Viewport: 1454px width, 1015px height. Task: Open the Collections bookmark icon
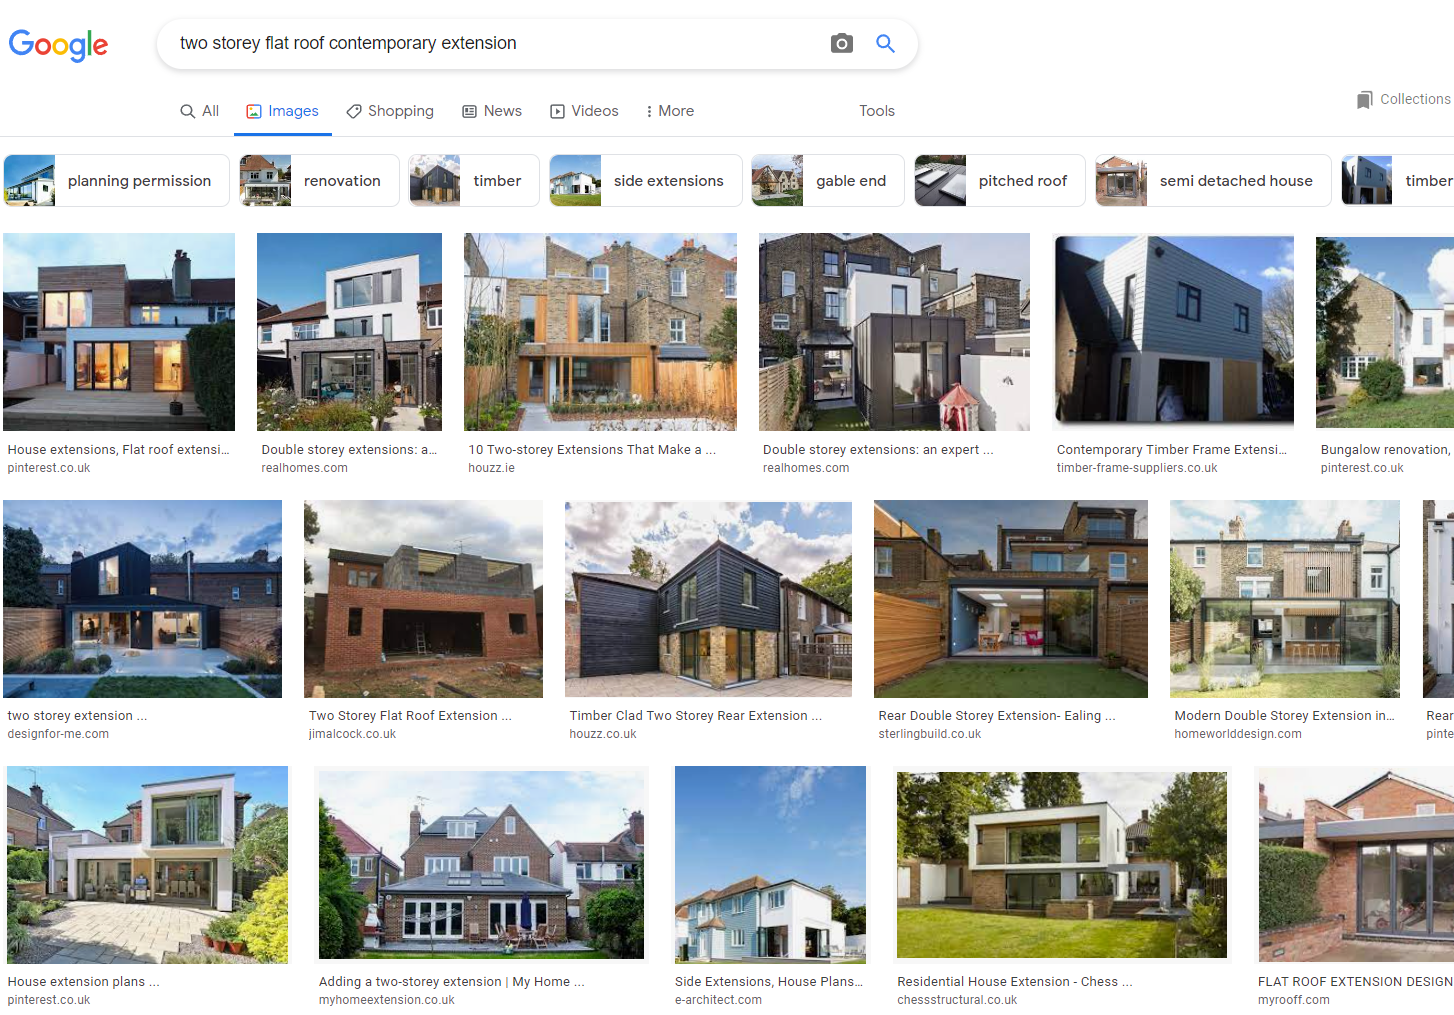pos(1364,100)
